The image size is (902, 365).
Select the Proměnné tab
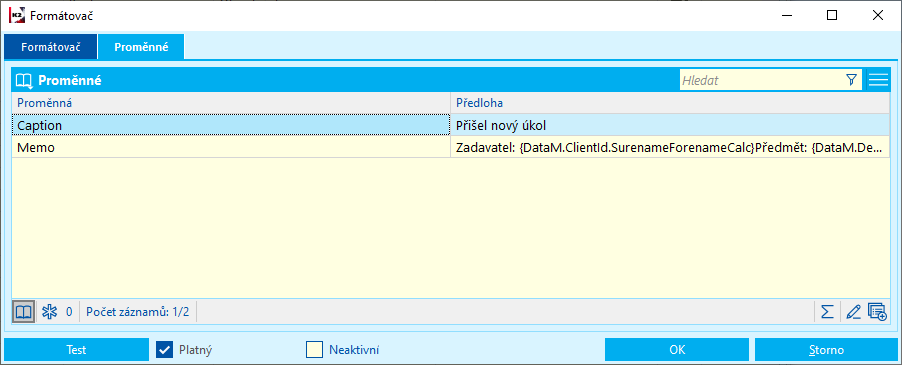coord(142,47)
